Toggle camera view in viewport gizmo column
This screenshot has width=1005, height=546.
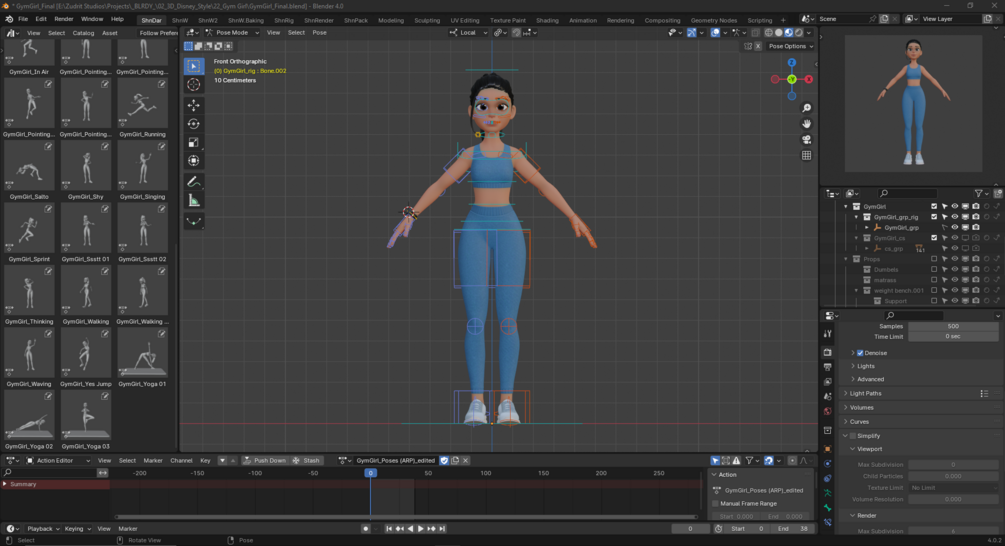click(806, 139)
